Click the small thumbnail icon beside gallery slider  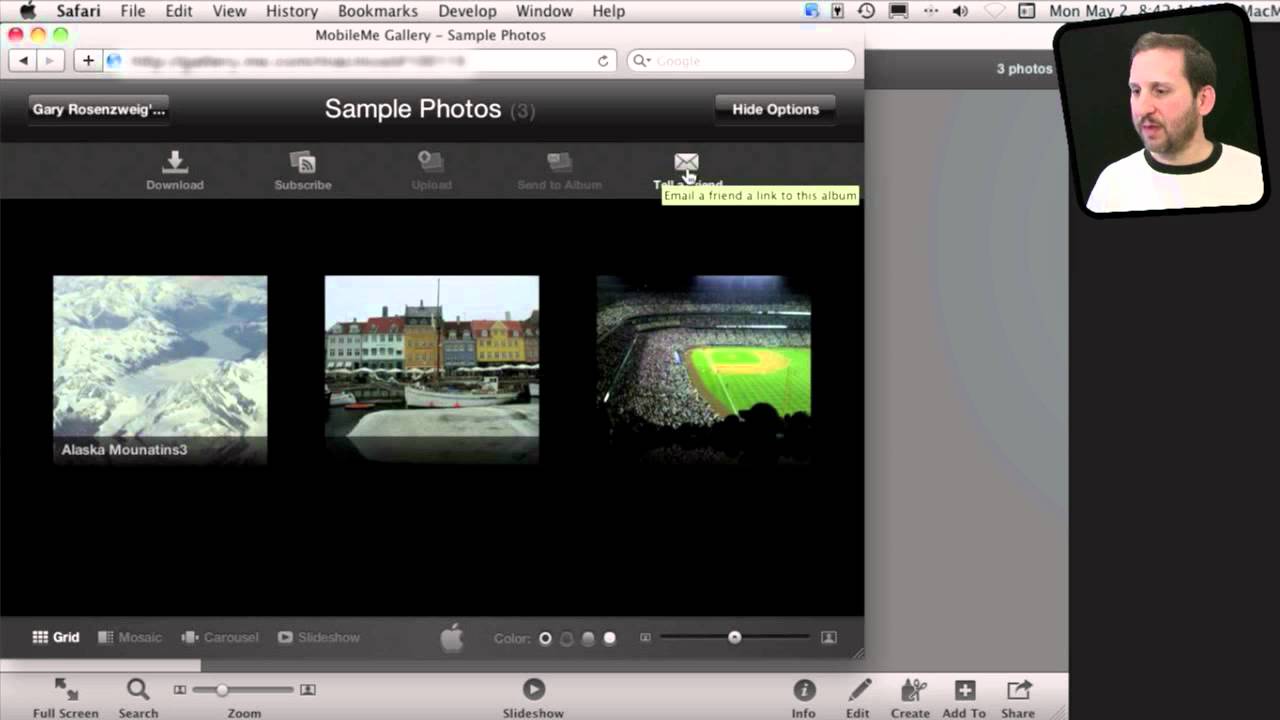(x=645, y=637)
